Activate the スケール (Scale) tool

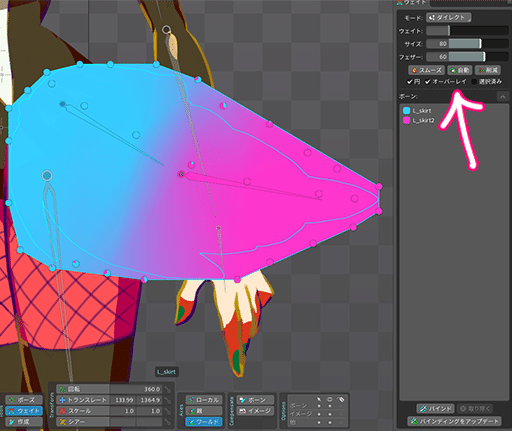tap(83, 411)
